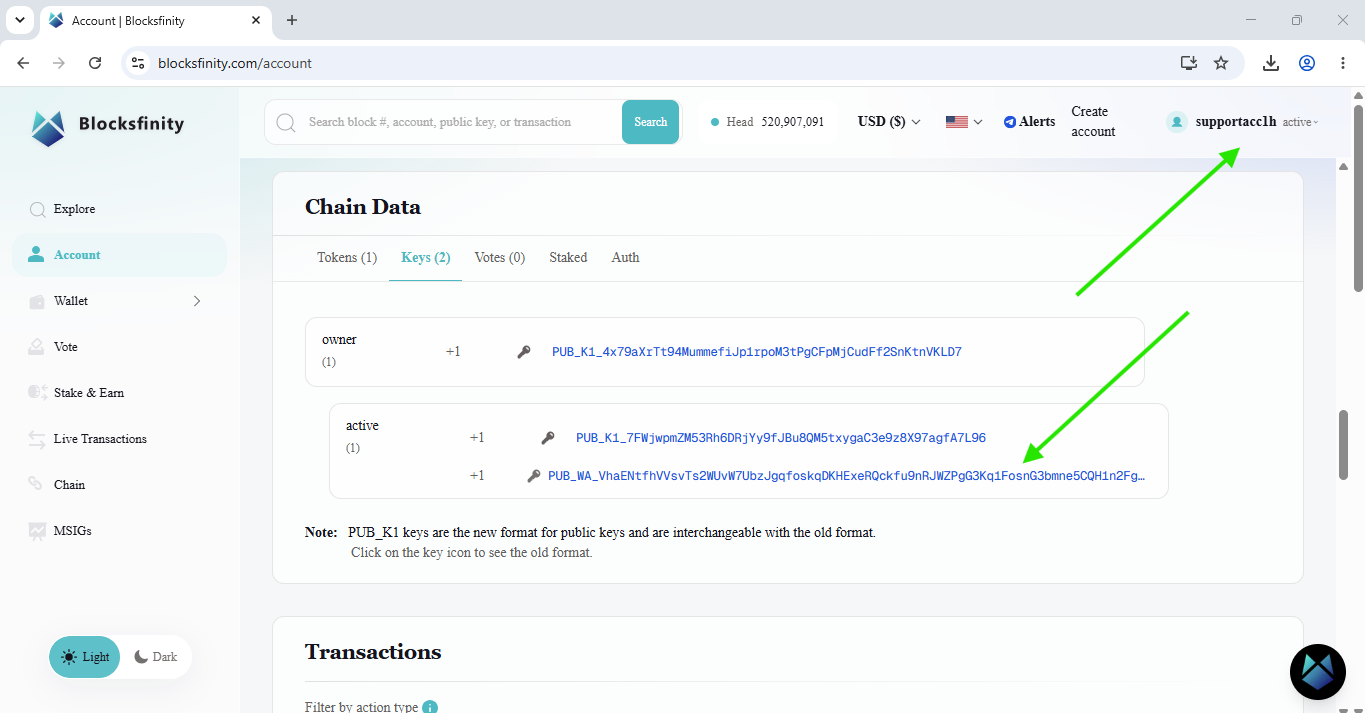
Task: Click the teal Search button
Action: 650,122
